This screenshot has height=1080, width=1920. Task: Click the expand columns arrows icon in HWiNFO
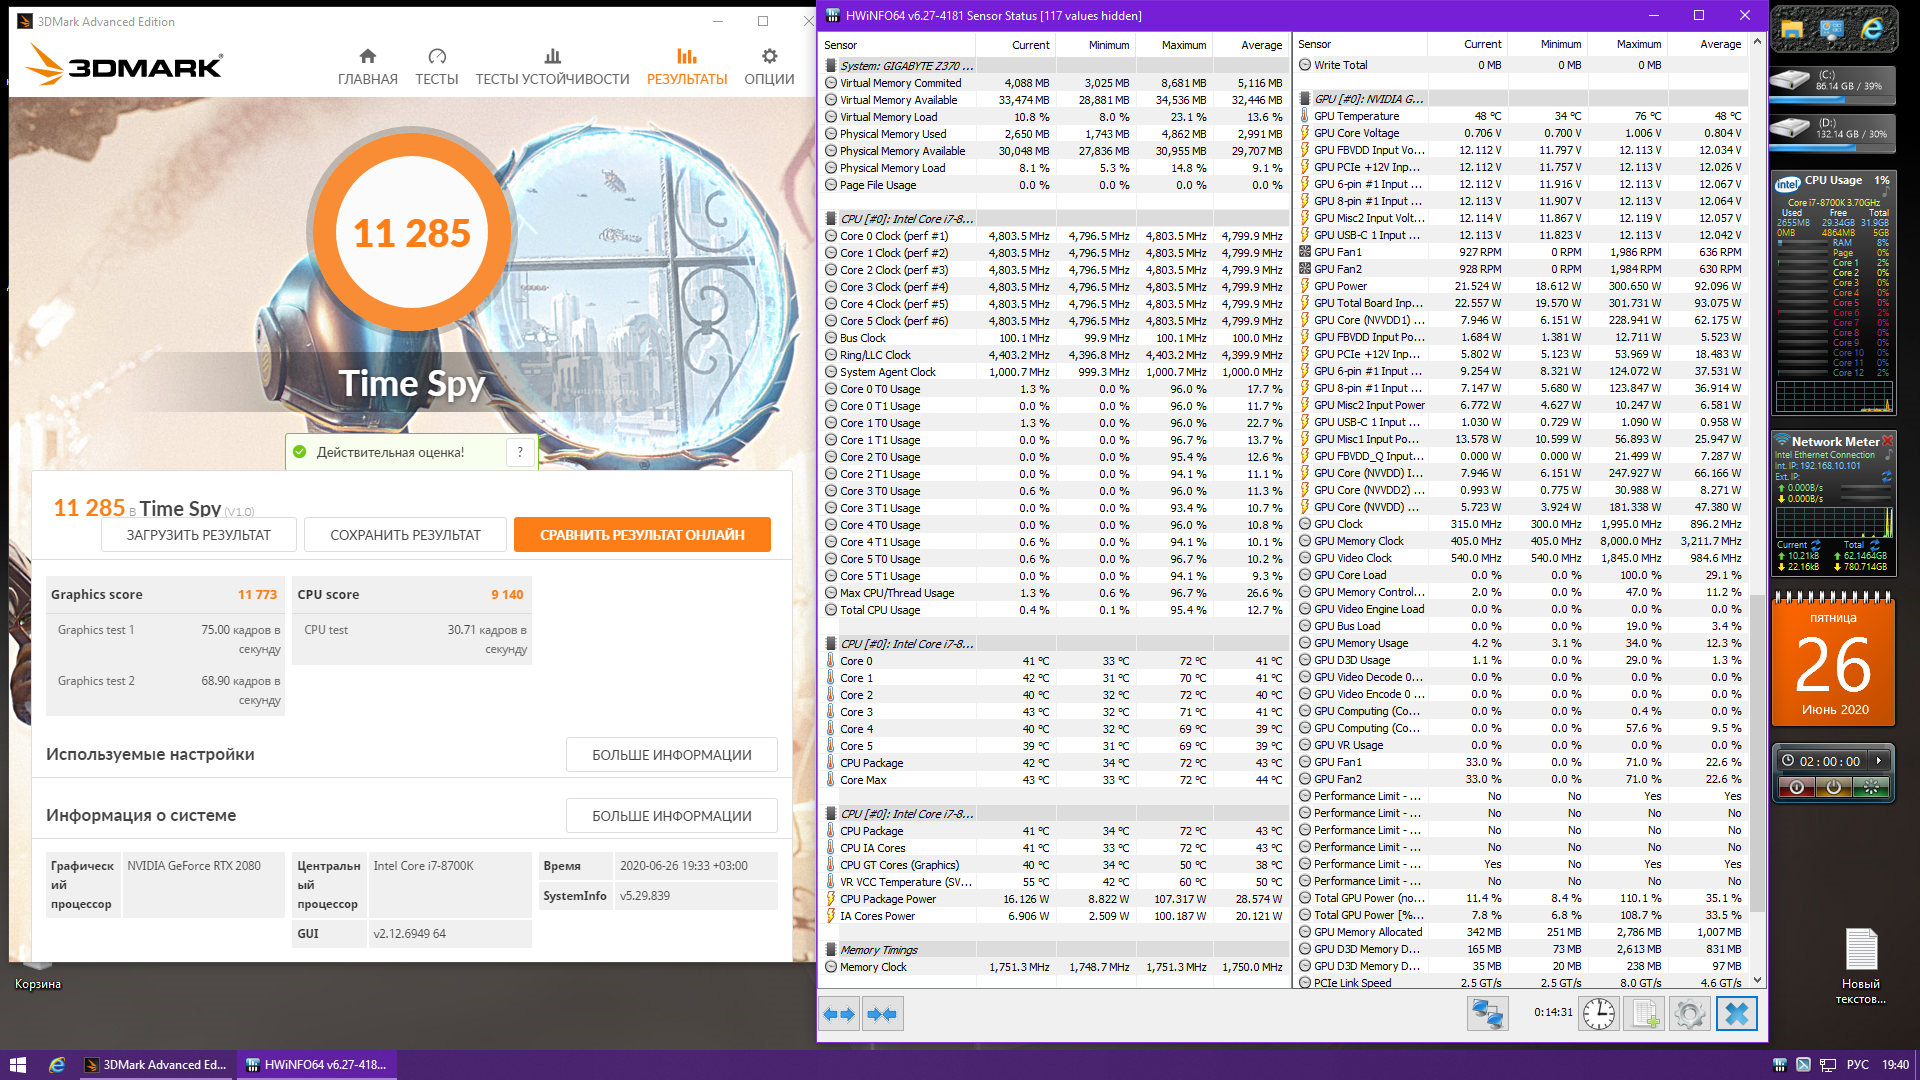(x=839, y=1014)
